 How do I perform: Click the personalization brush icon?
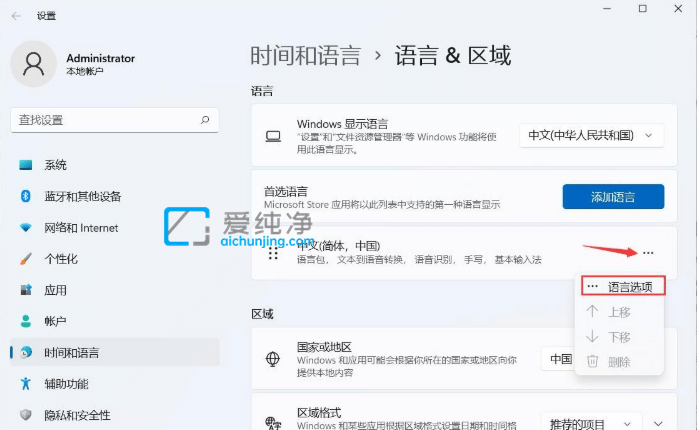pos(26,259)
